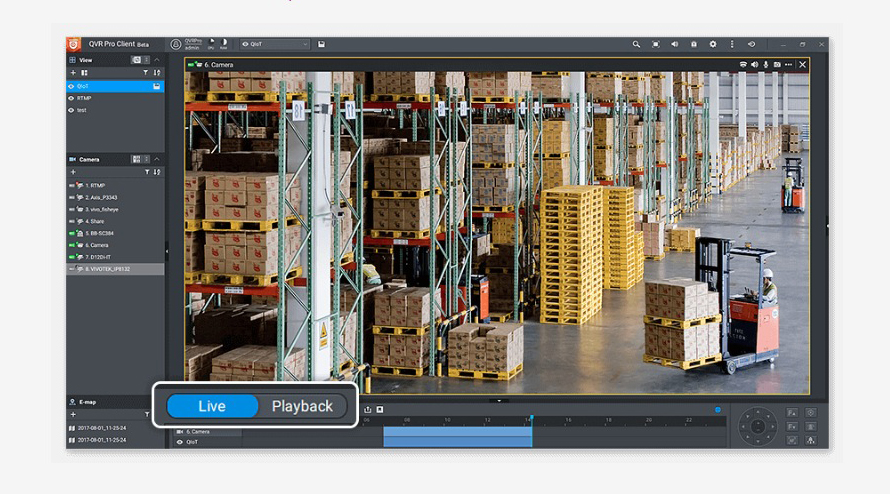Take a snapshot with the camera icon
This screenshot has height=494, width=890.
[x=777, y=64]
